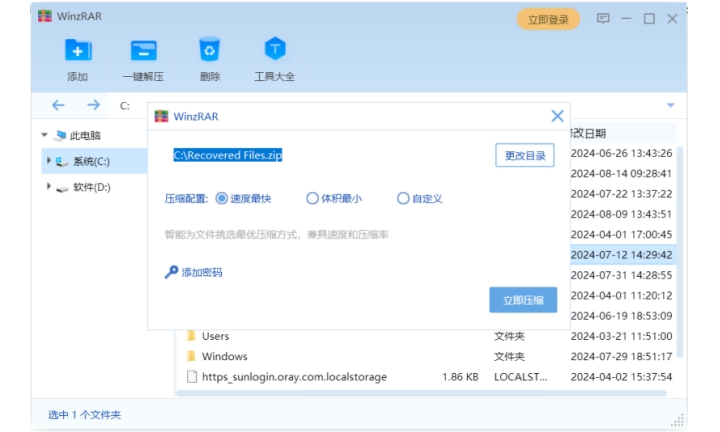Image resolution: width=720 pixels, height=432 pixels.
Task: Click the 删除 delete trash icon
Action: (209, 49)
